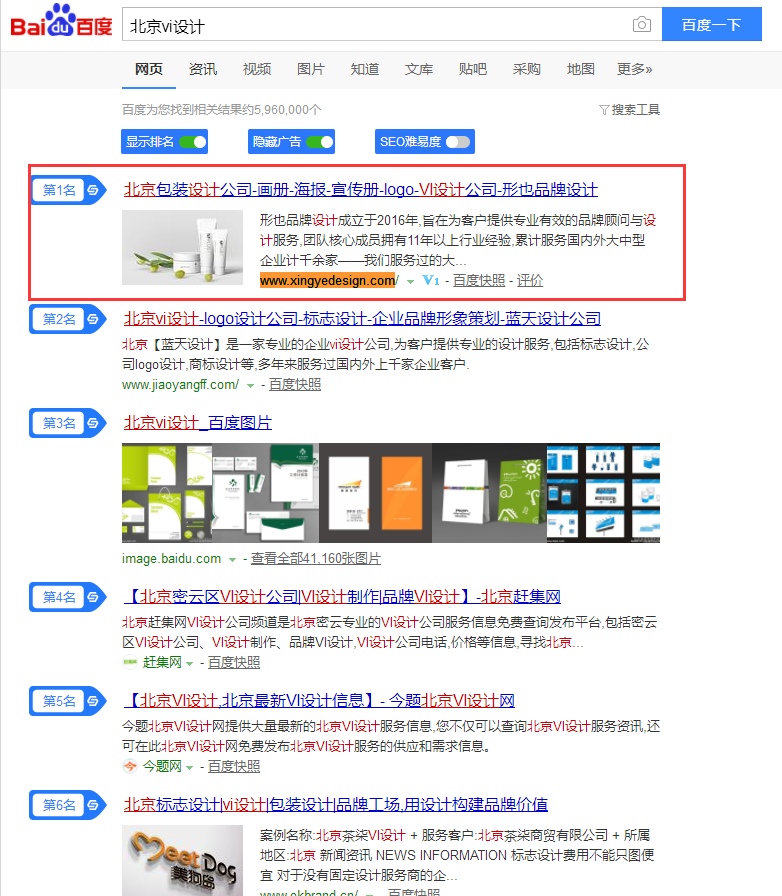The height and width of the screenshot is (896, 782).
Task: Click www.xingyedesign.com URL text
Action: pyautogui.click(x=329, y=281)
